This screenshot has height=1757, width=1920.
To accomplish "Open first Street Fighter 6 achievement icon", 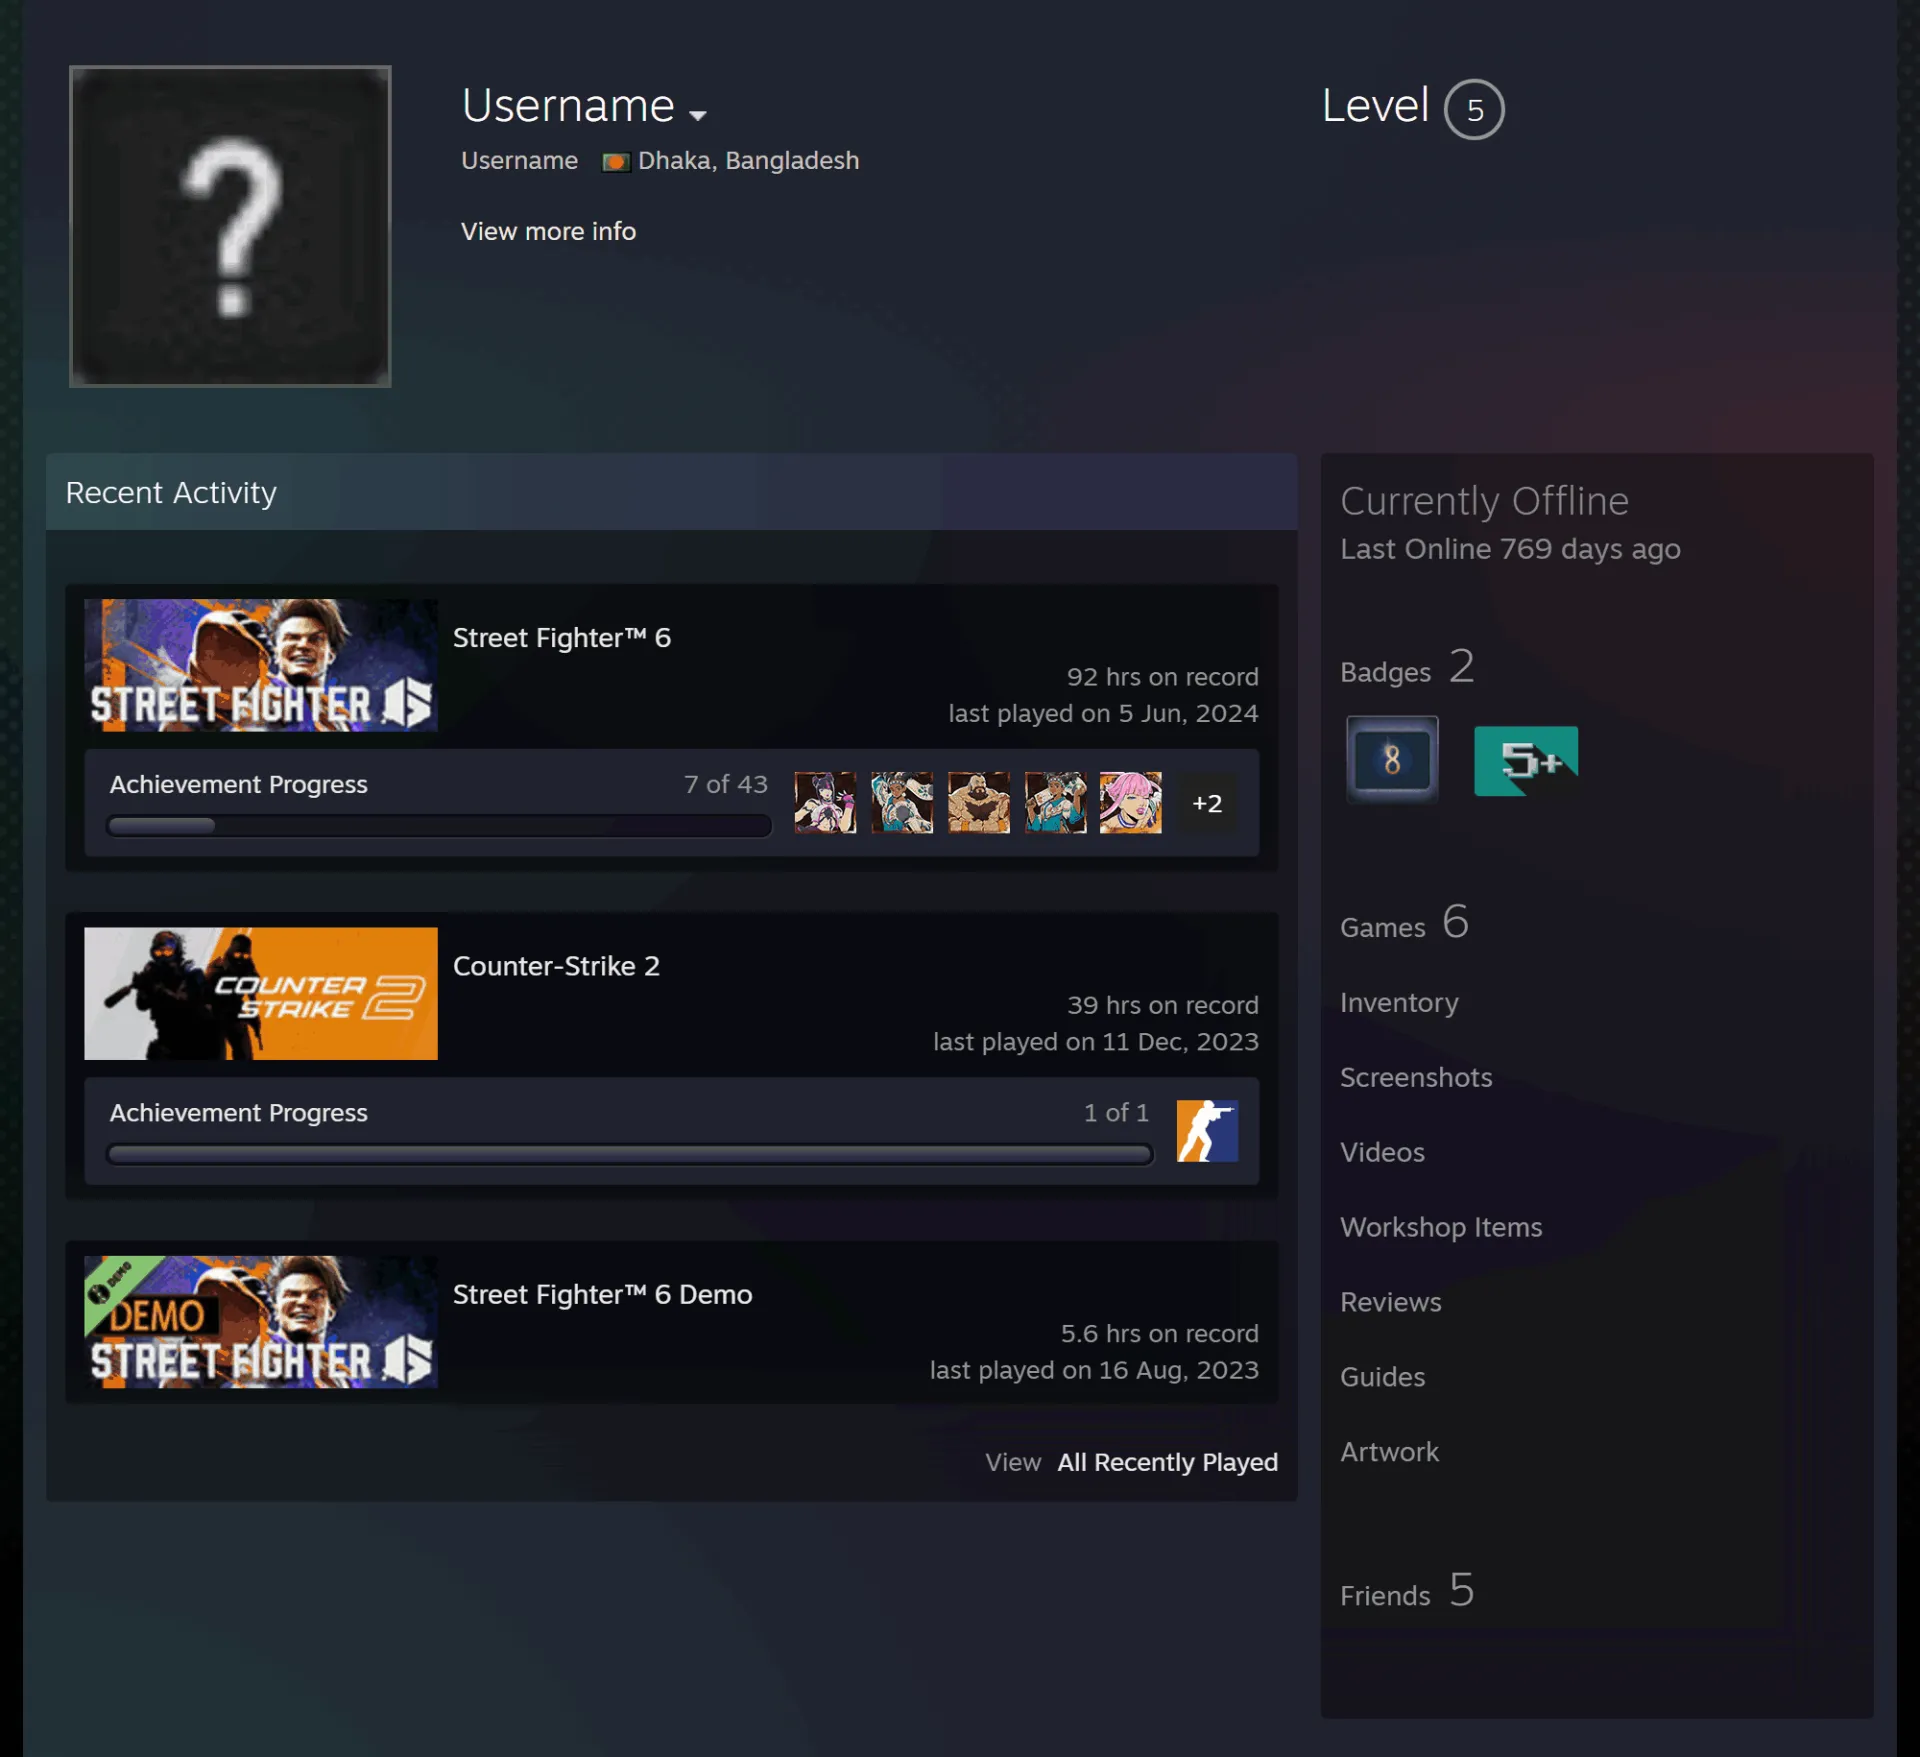I will click(x=825, y=802).
